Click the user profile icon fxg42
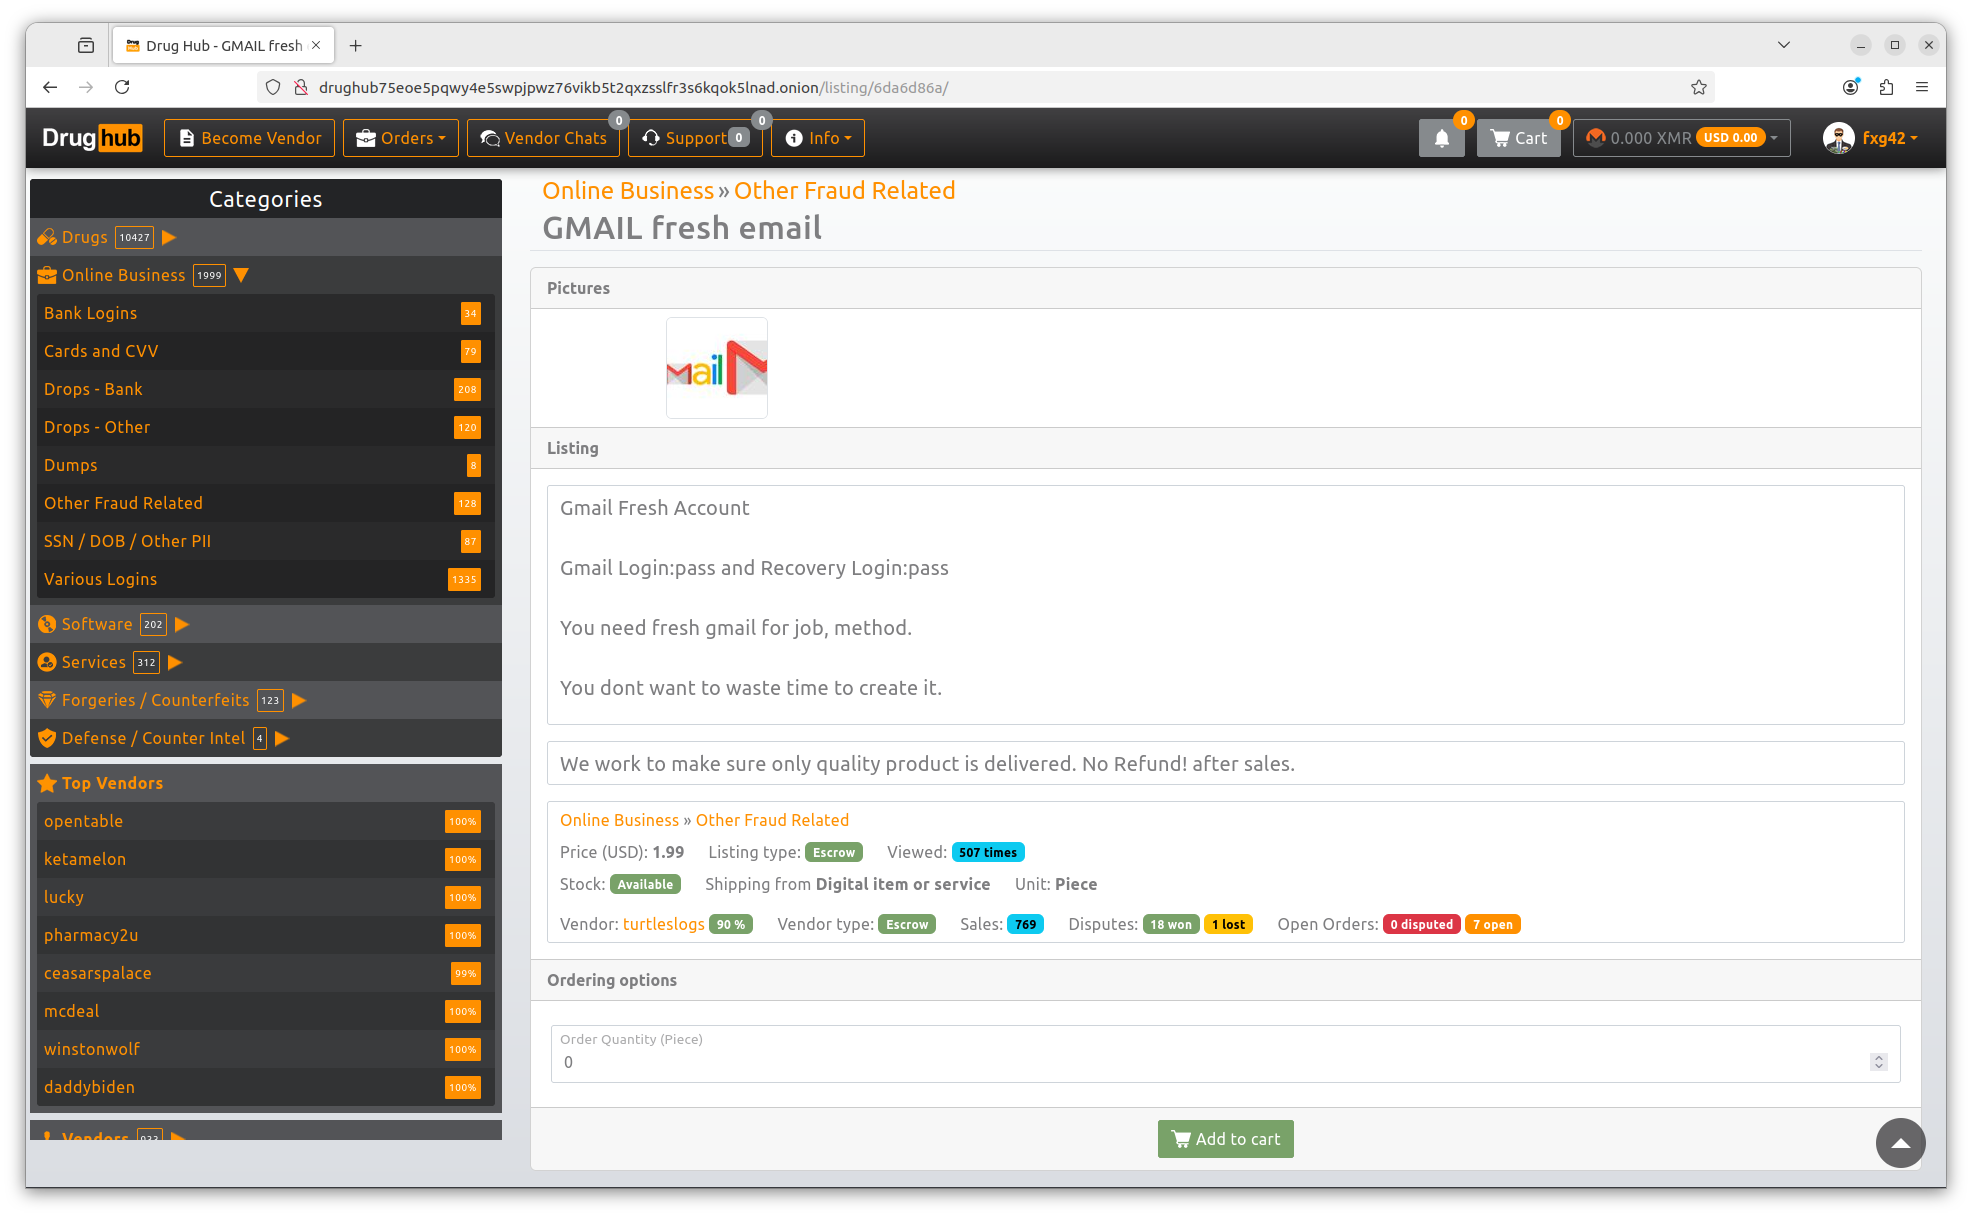The image size is (1972, 1217). pos(1838,138)
